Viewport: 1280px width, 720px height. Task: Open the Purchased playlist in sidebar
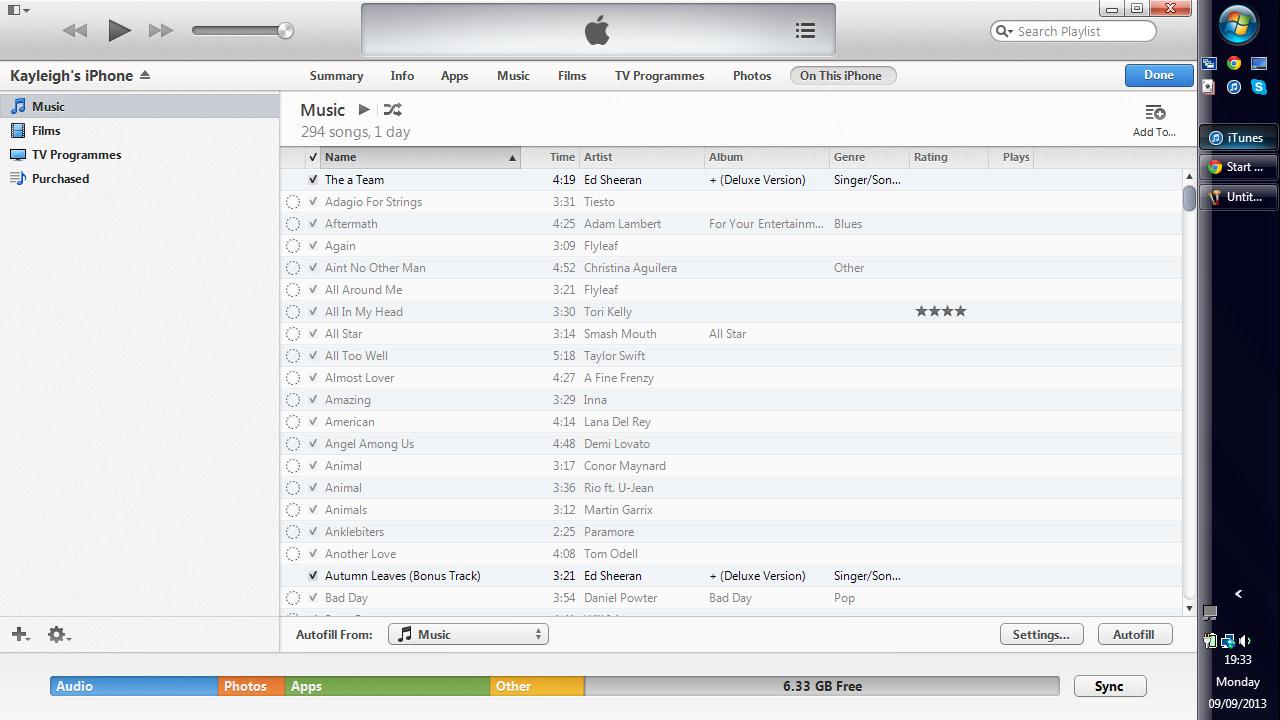click(140, 179)
